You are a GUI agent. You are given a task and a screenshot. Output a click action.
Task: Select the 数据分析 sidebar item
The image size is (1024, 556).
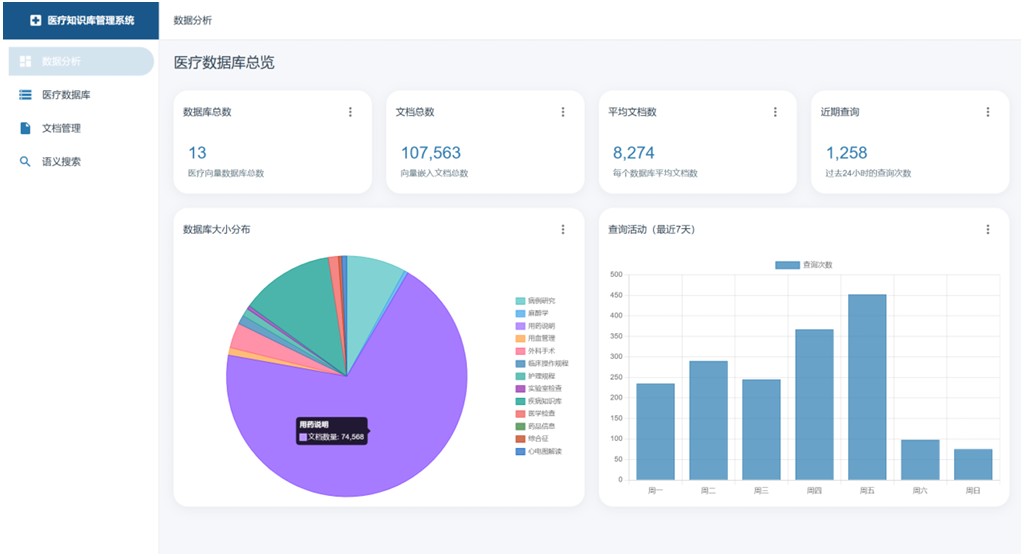(x=81, y=61)
